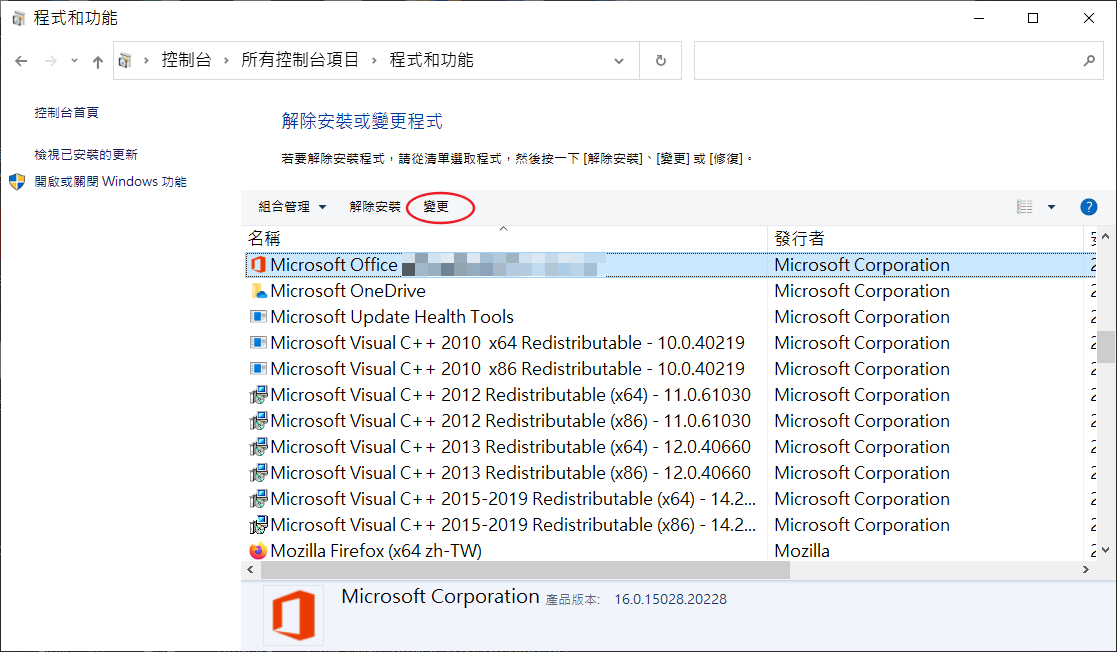Select Visual C++ 2015-2019 (x86) row
The height and width of the screenshot is (652, 1117).
click(x=670, y=525)
